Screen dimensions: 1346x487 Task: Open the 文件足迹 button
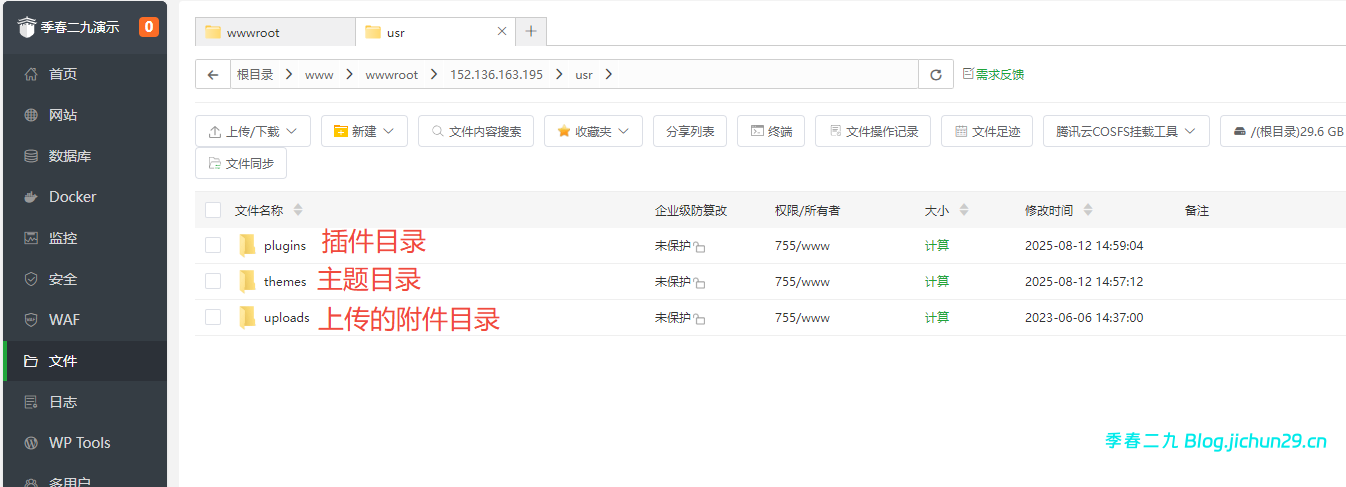pyautogui.click(x=987, y=131)
